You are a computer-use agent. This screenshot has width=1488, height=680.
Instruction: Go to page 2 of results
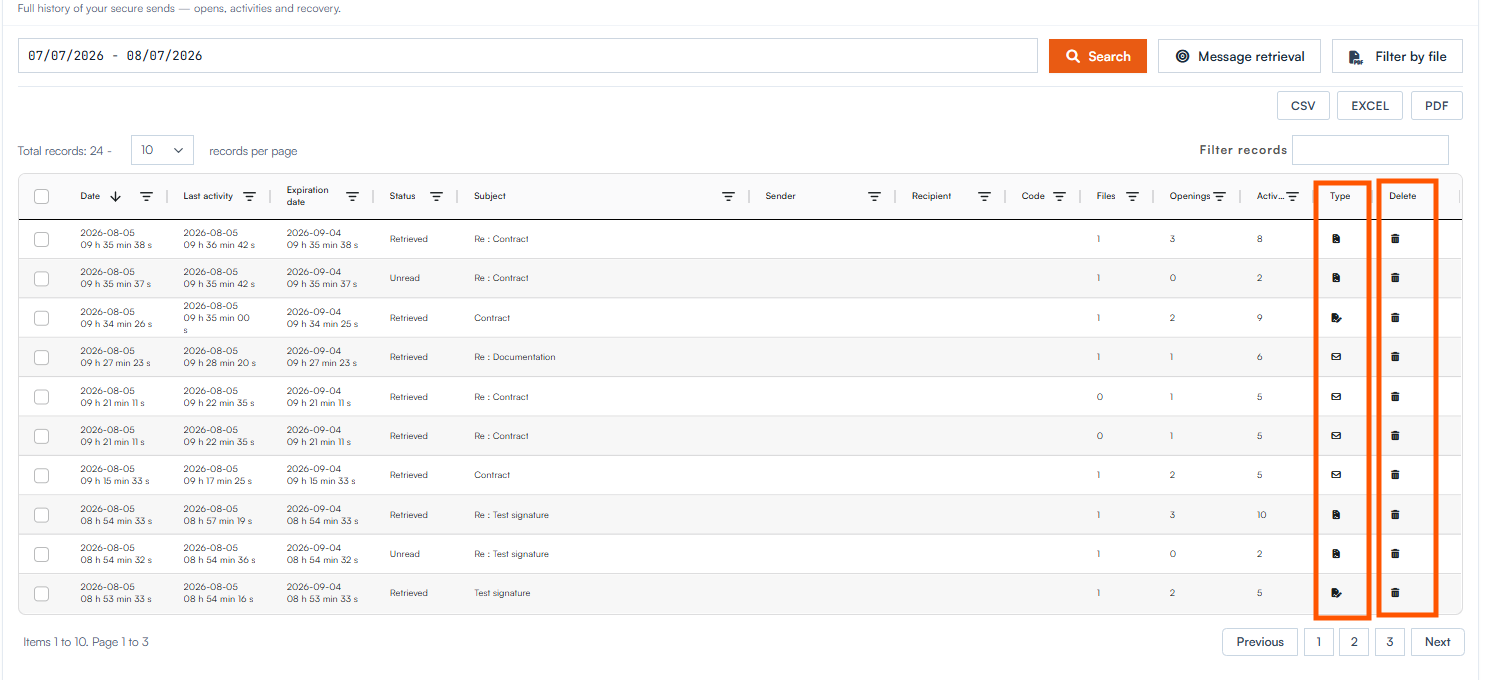(1353, 642)
